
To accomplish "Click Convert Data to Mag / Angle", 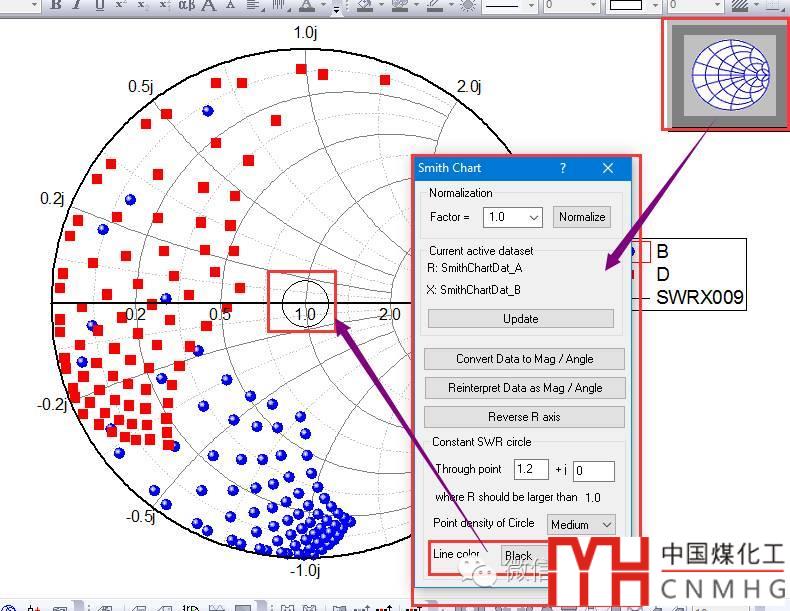I will 525,359.
